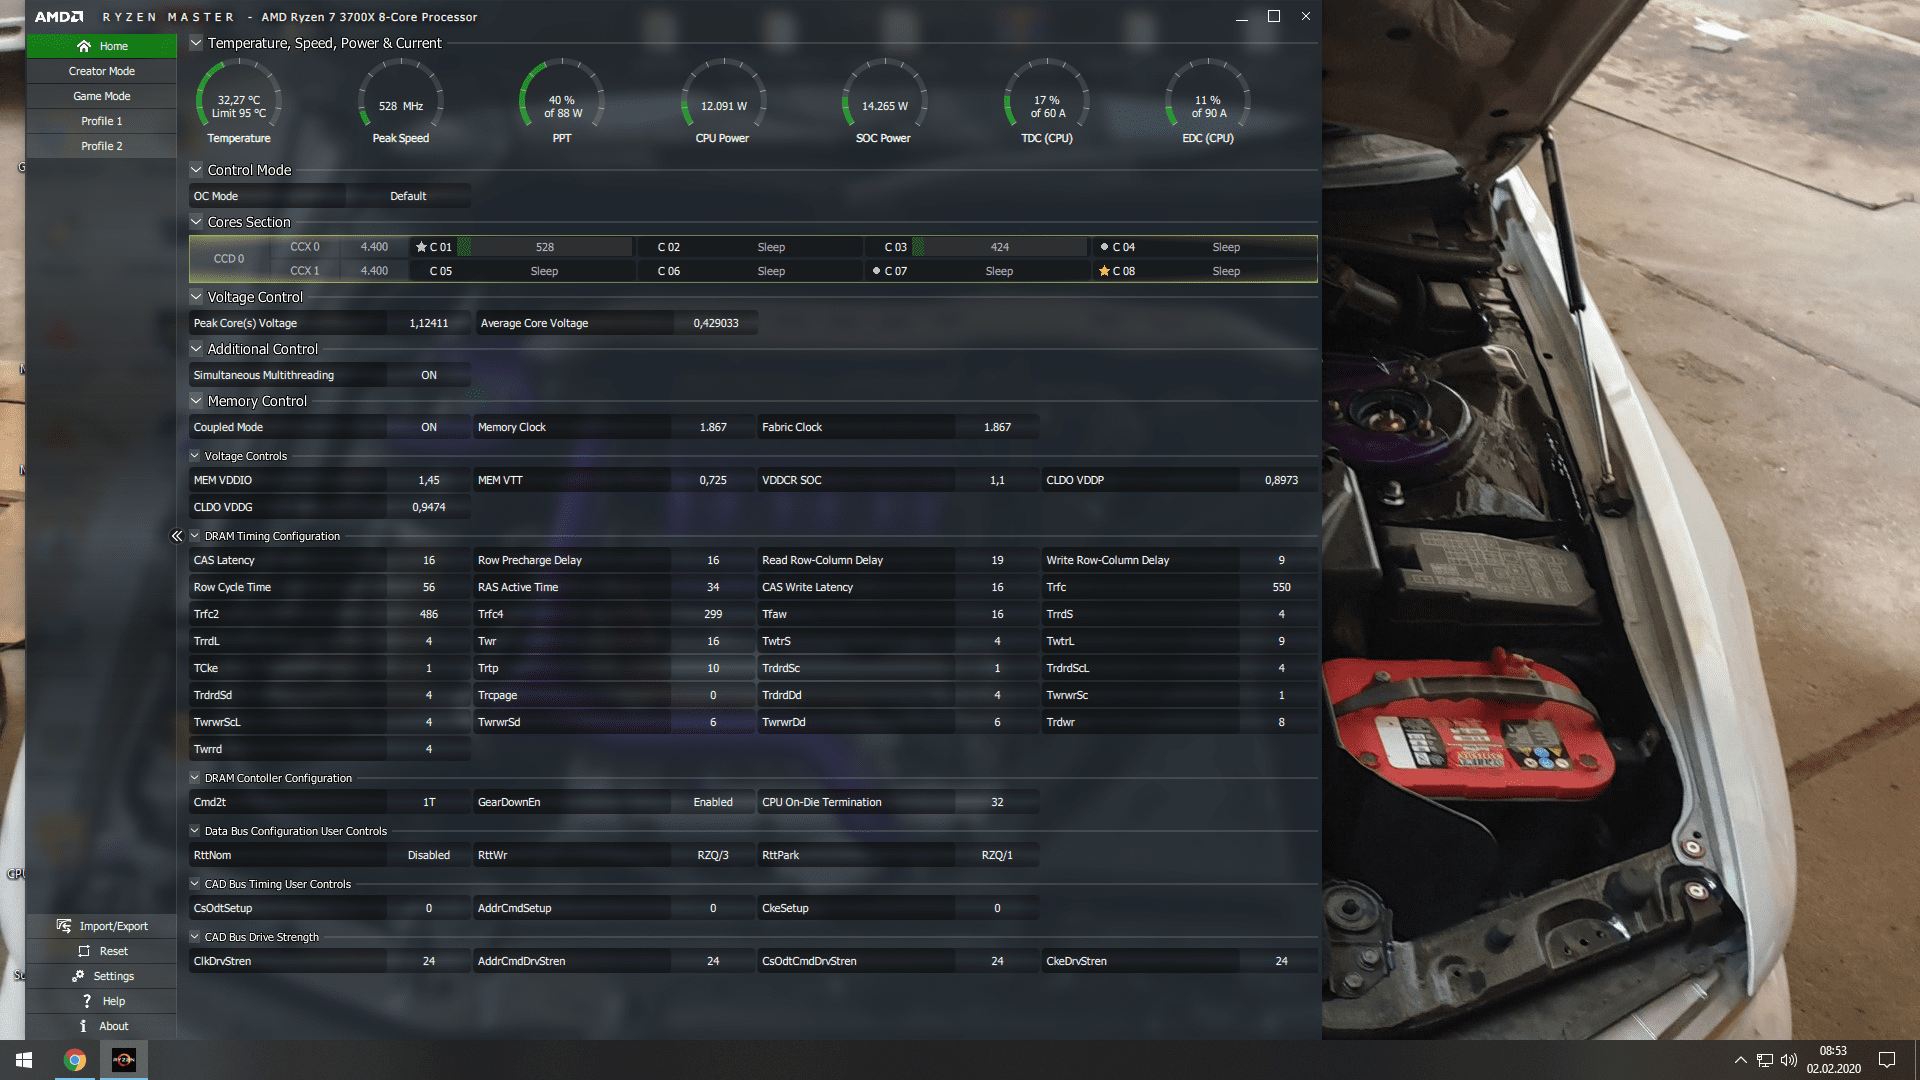The height and width of the screenshot is (1080, 1920).
Task: Click the Memory Clock value 1.867
Action: pyautogui.click(x=713, y=427)
